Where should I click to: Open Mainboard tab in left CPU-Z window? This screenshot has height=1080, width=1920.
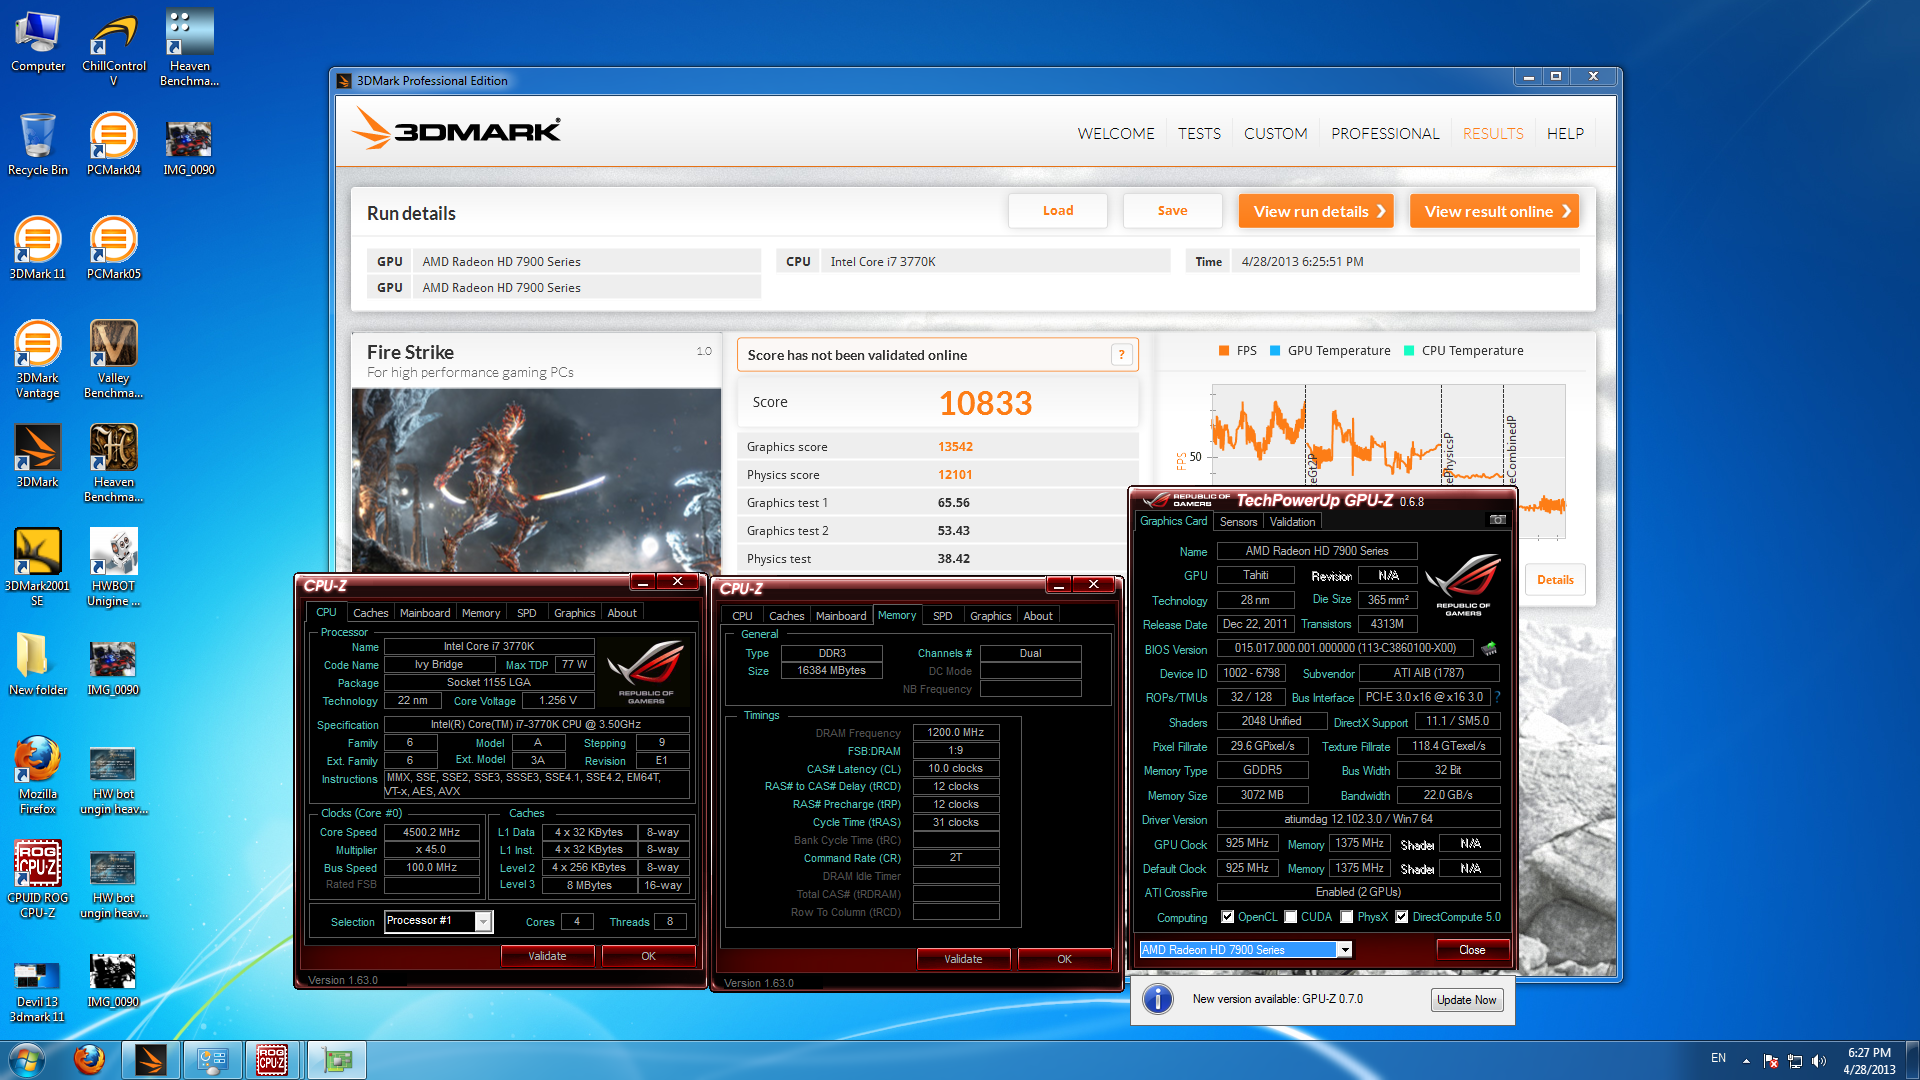click(x=425, y=613)
